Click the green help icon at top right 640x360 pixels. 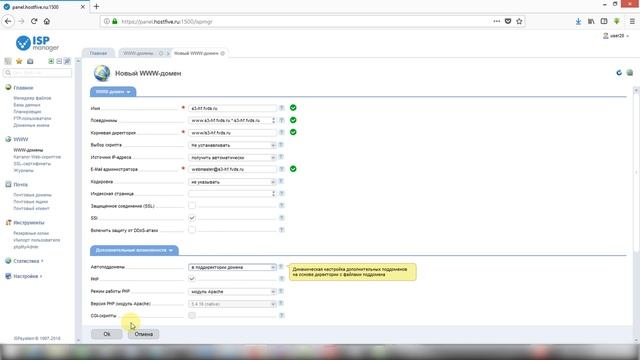[630, 73]
